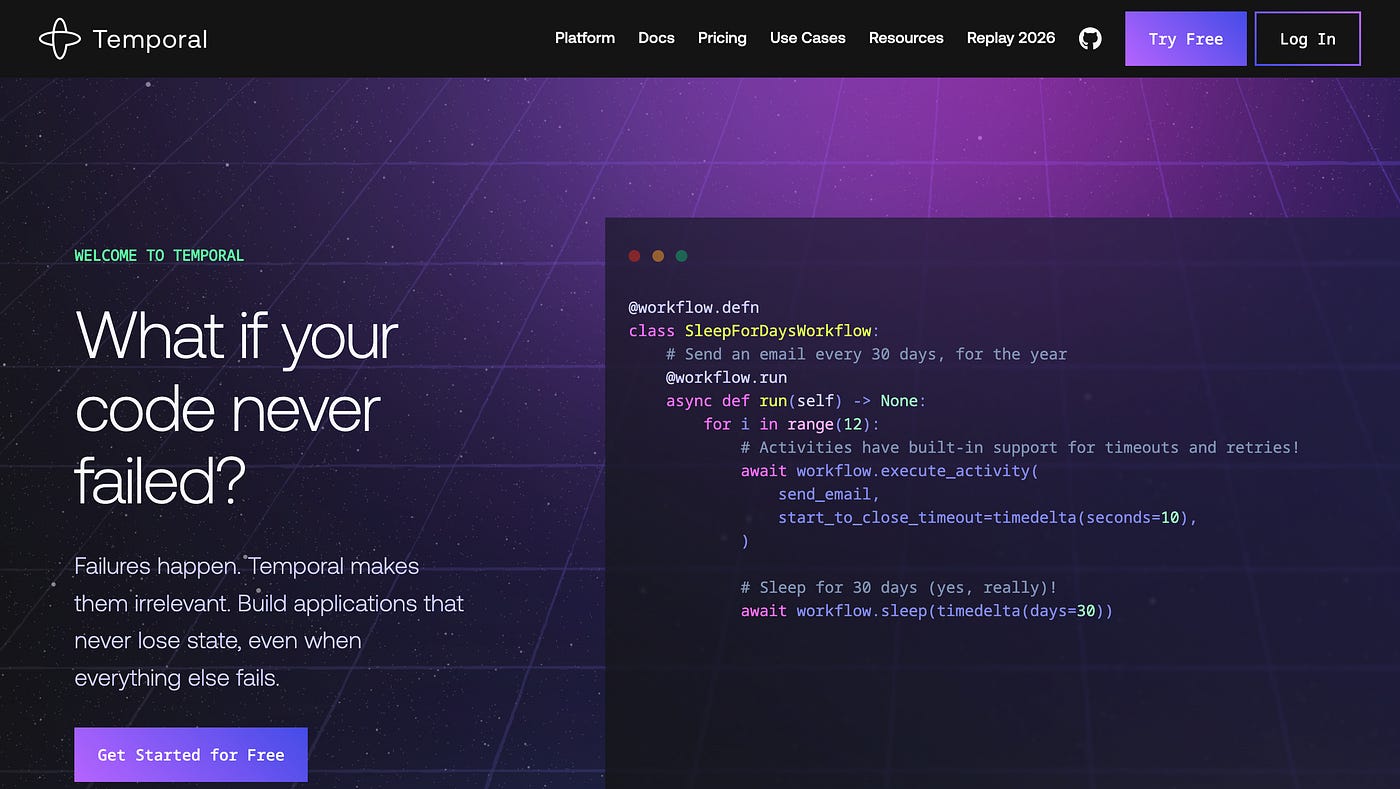
Task: Click the 'await workflow.sleep' line
Action: point(927,610)
